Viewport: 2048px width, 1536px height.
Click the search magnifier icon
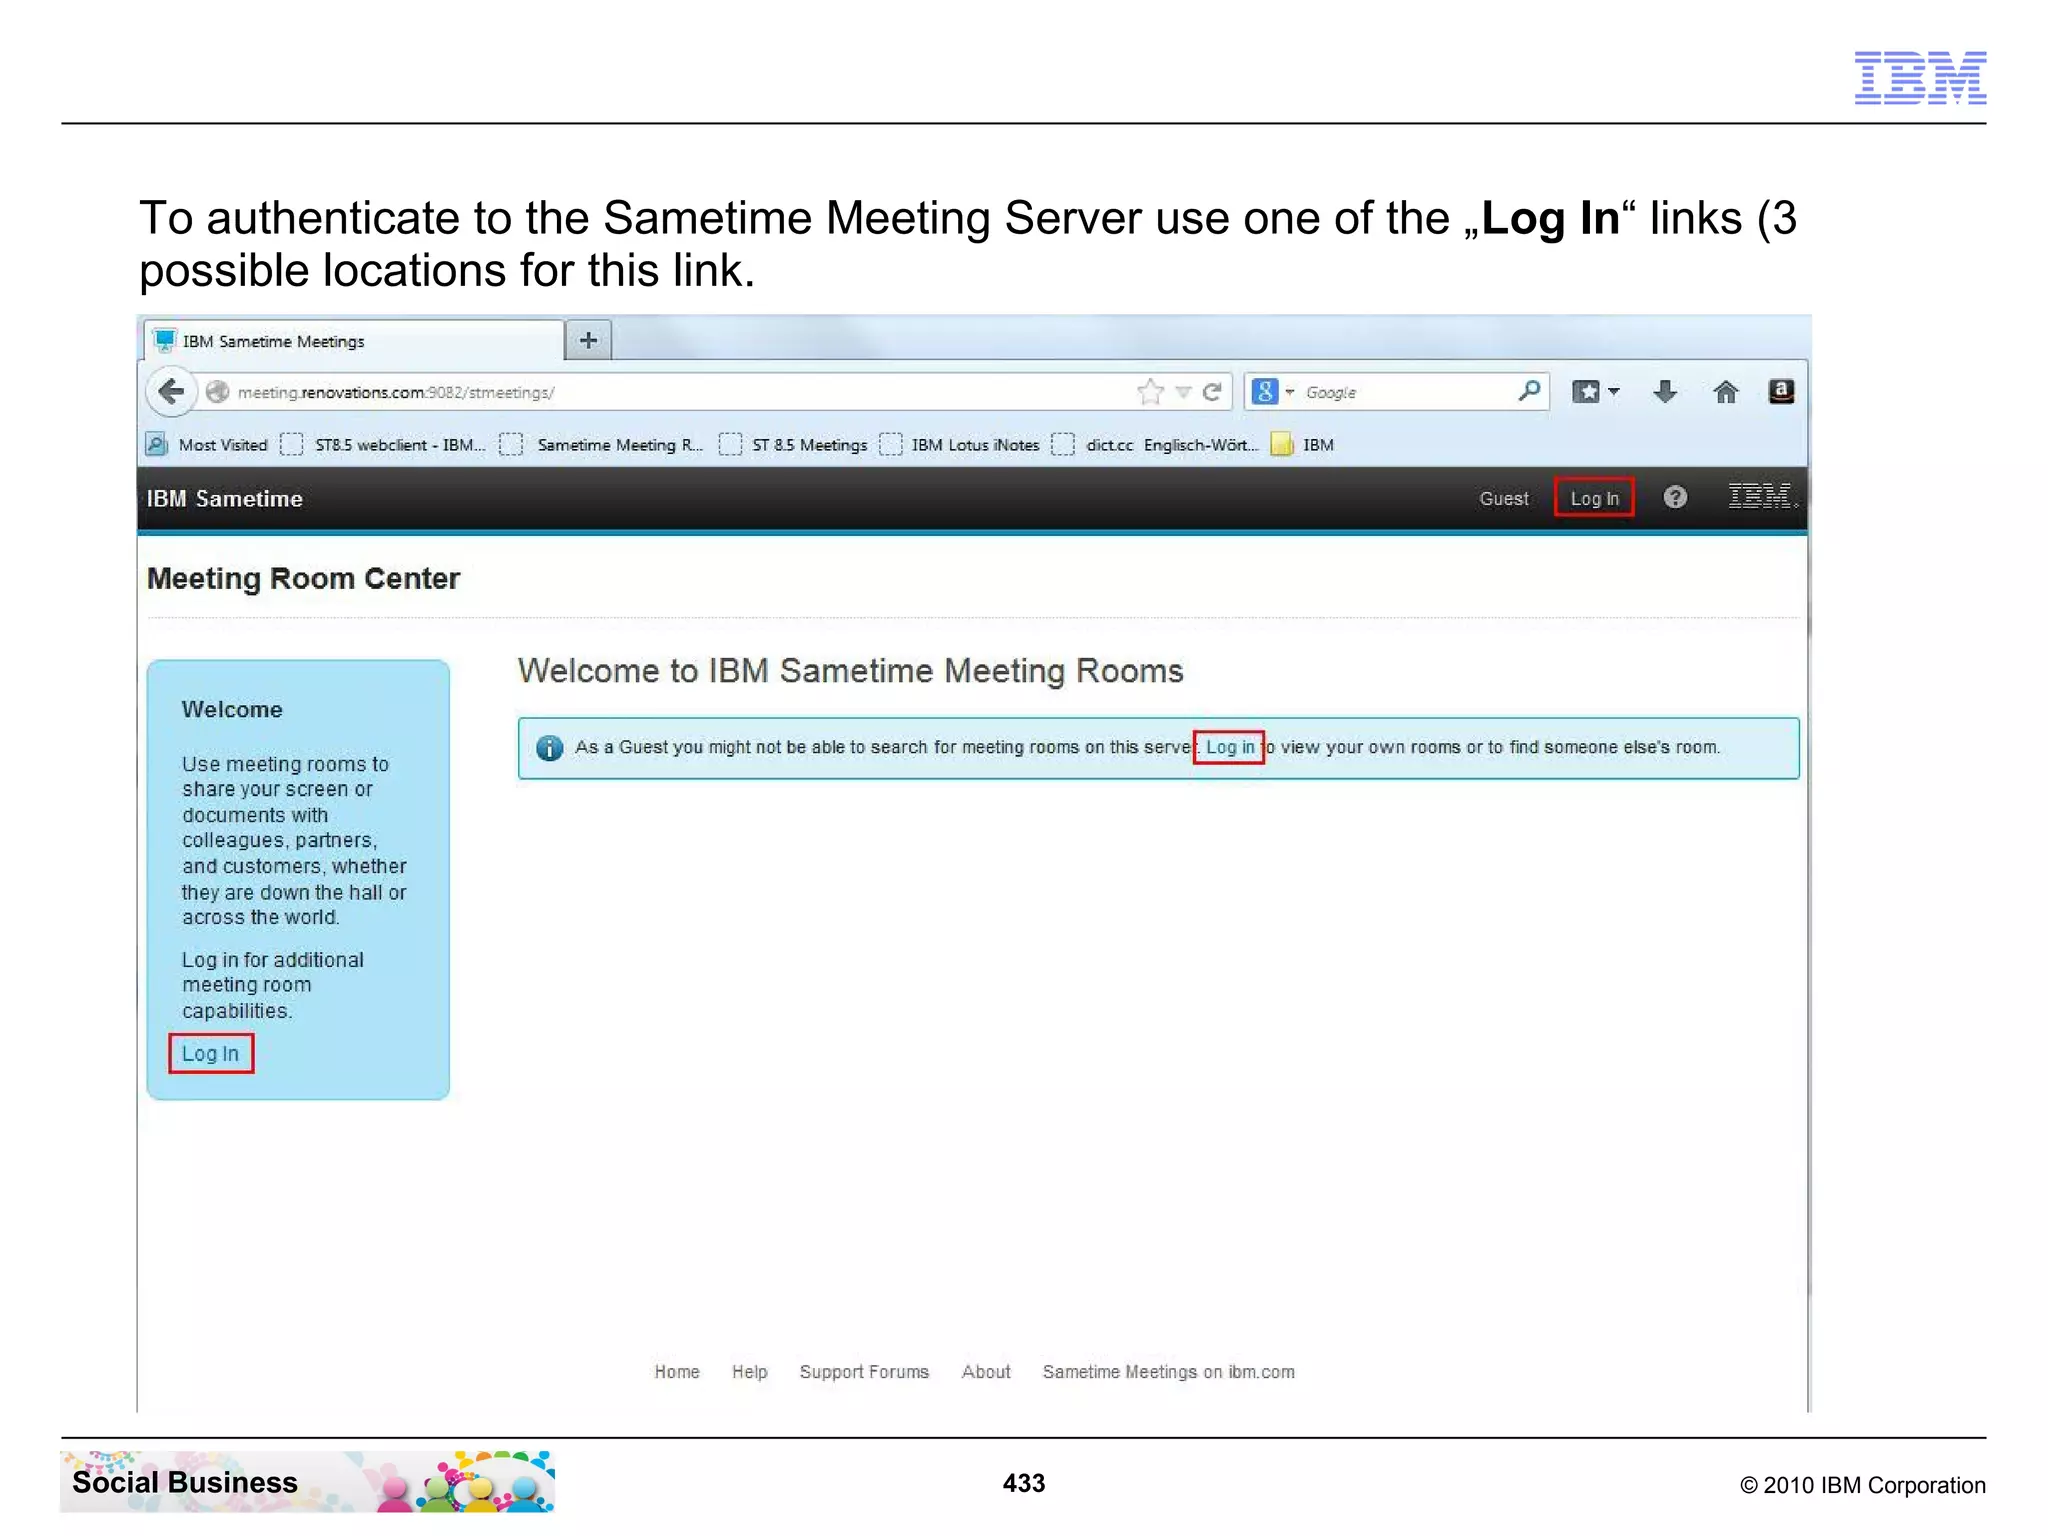1529,391
